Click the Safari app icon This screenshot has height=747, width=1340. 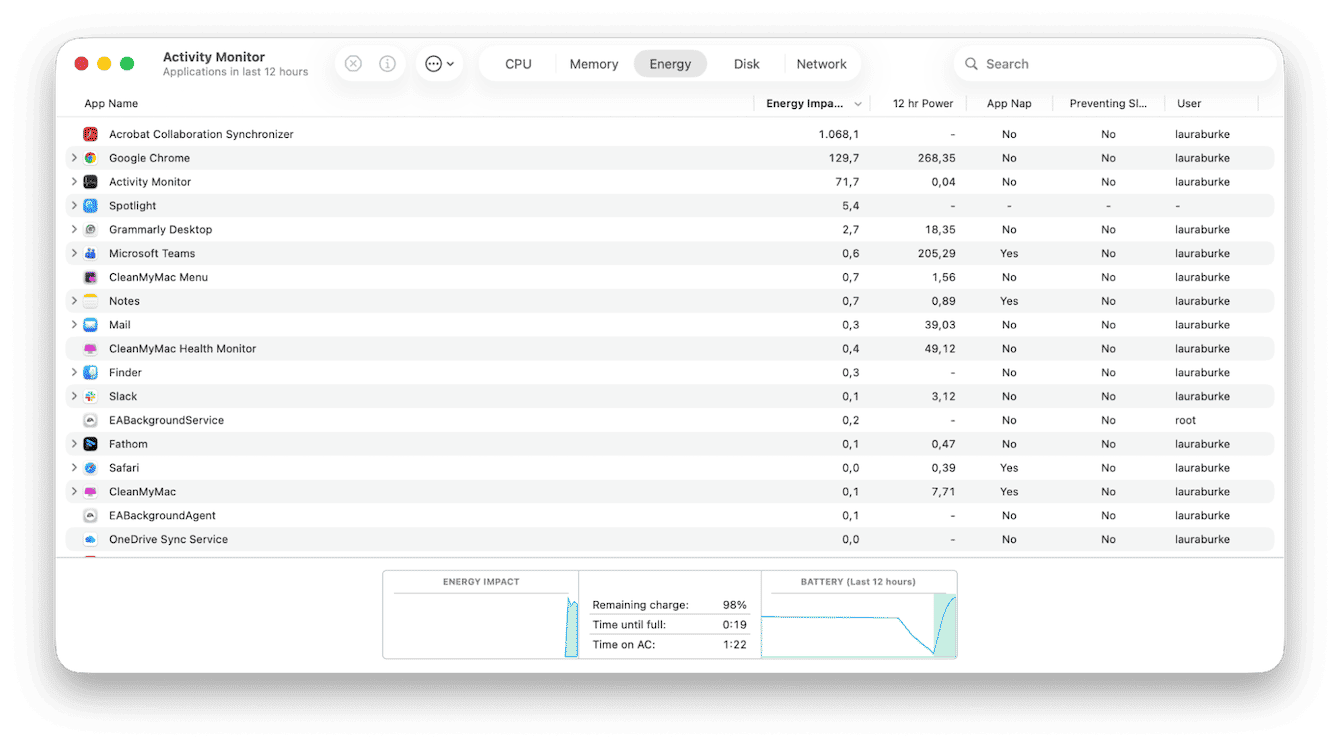[90, 467]
